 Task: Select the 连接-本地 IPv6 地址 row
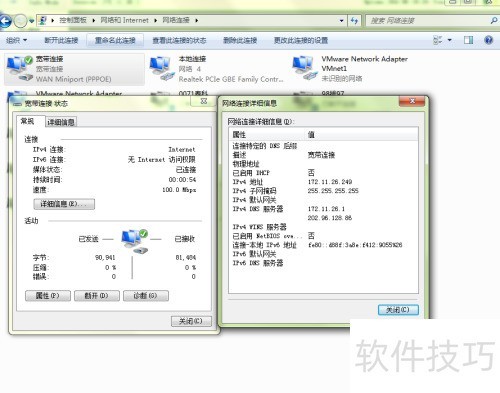[323, 245]
